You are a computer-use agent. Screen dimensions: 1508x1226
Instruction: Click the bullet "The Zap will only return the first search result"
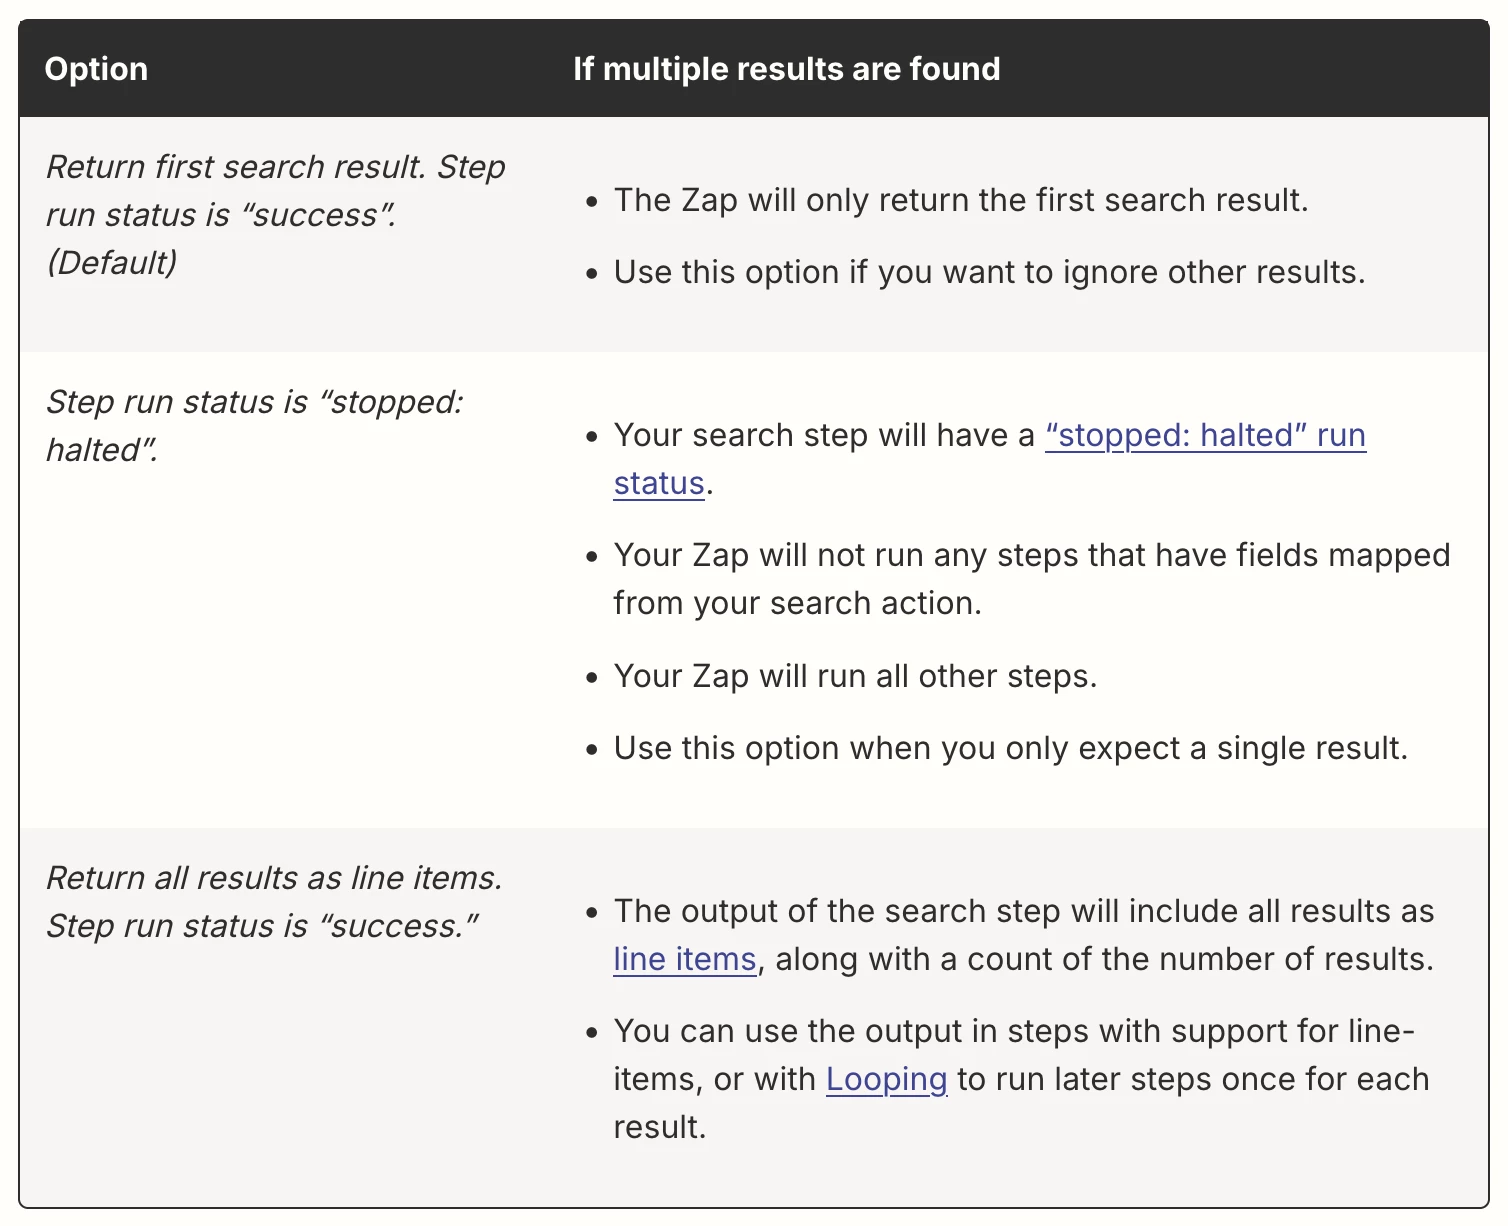tap(961, 200)
